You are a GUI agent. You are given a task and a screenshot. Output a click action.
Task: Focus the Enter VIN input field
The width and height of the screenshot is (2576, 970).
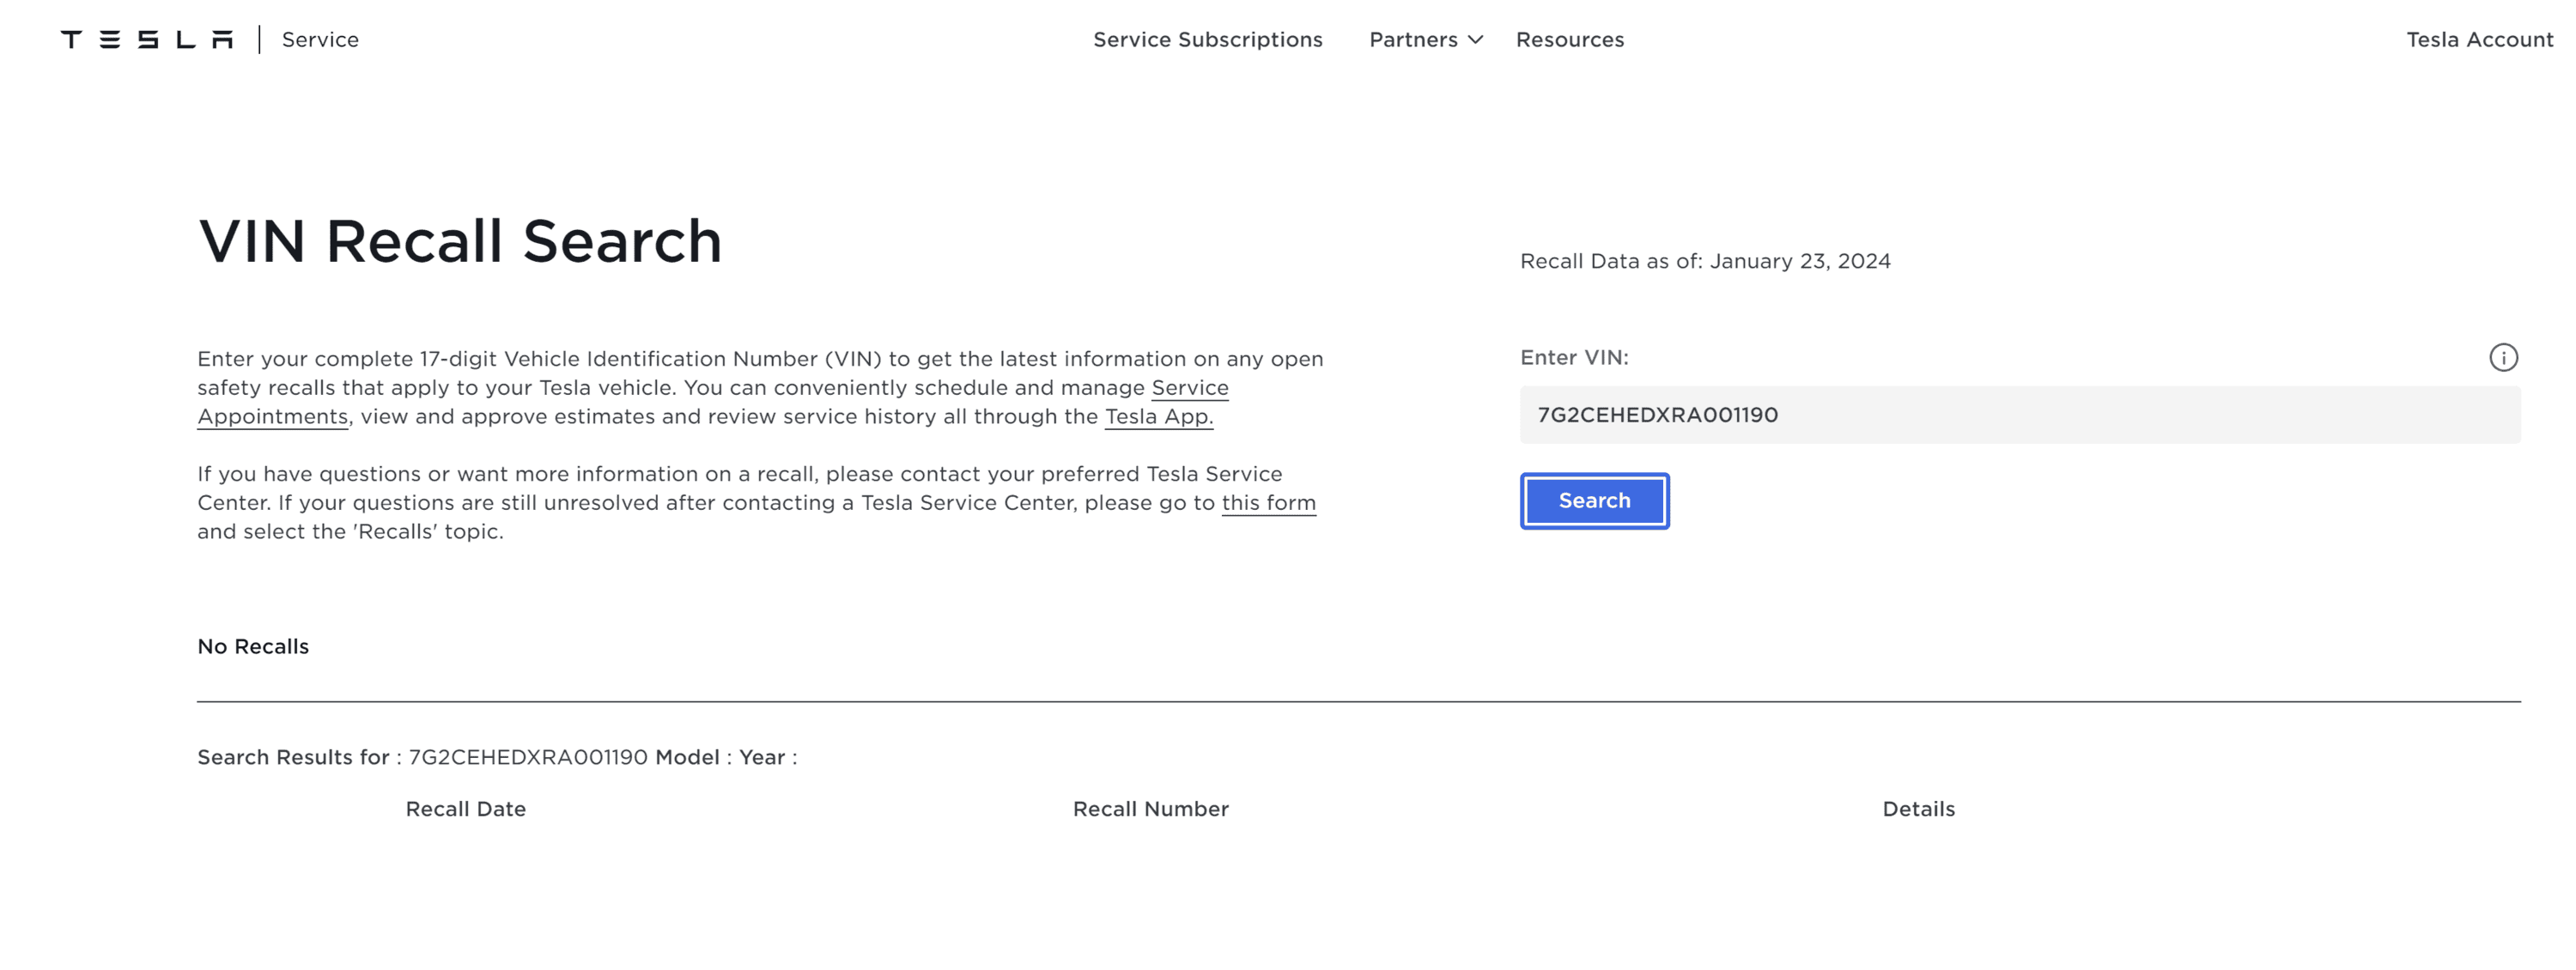click(x=2019, y=415)
